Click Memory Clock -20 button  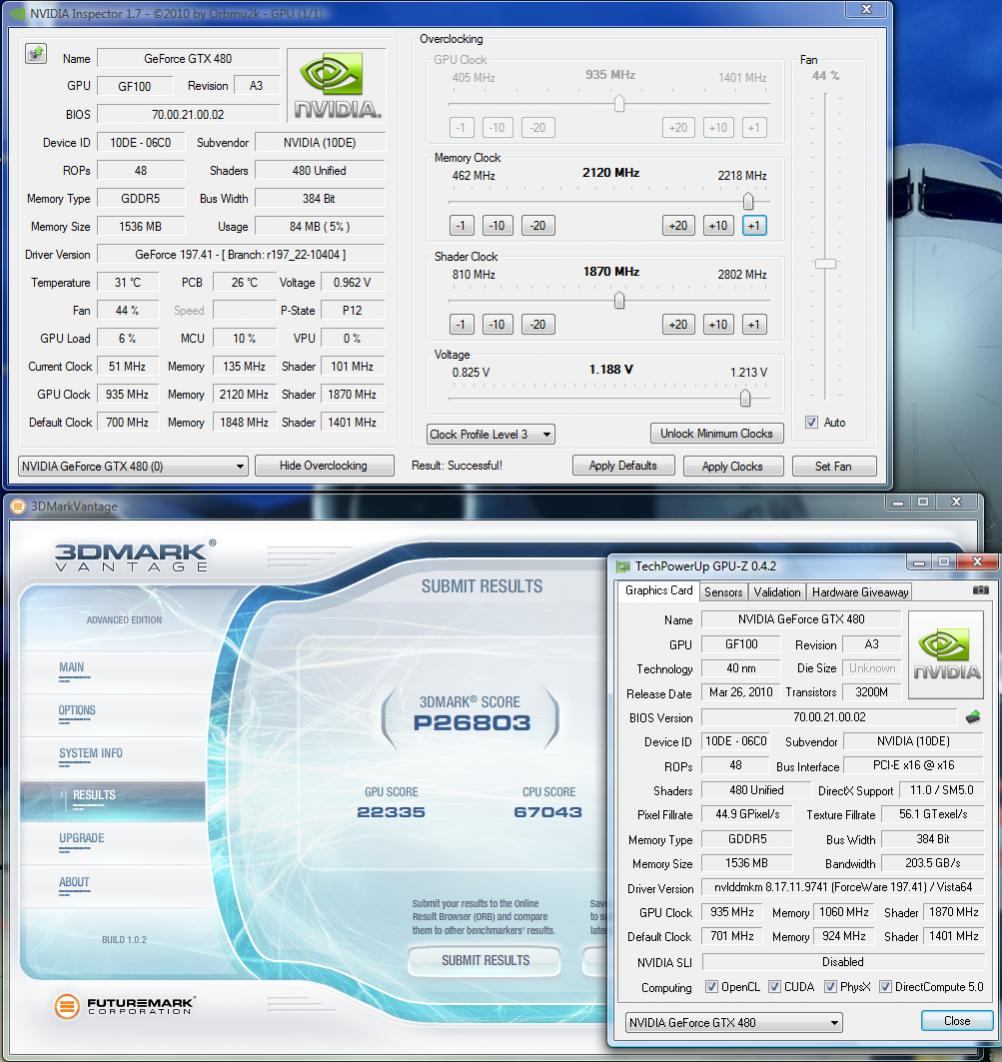click(538, 226)
